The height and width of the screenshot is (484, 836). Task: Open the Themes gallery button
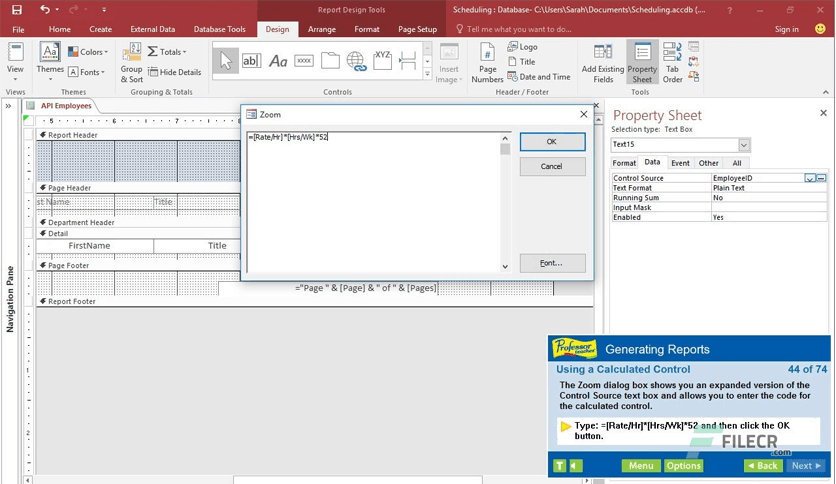pyautogui.click(x=50, y=62)
